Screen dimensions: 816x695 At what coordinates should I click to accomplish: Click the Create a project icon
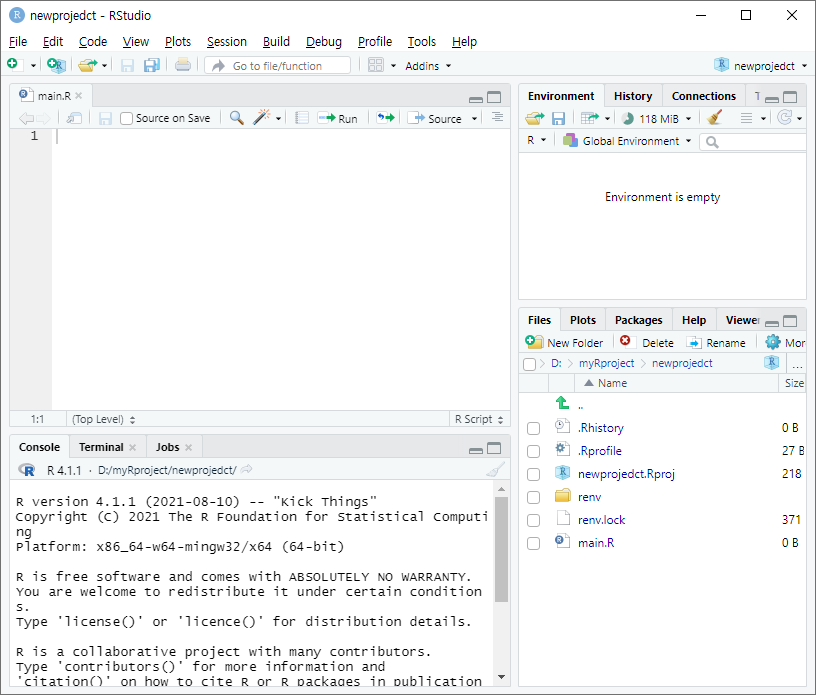pos(56,65)
